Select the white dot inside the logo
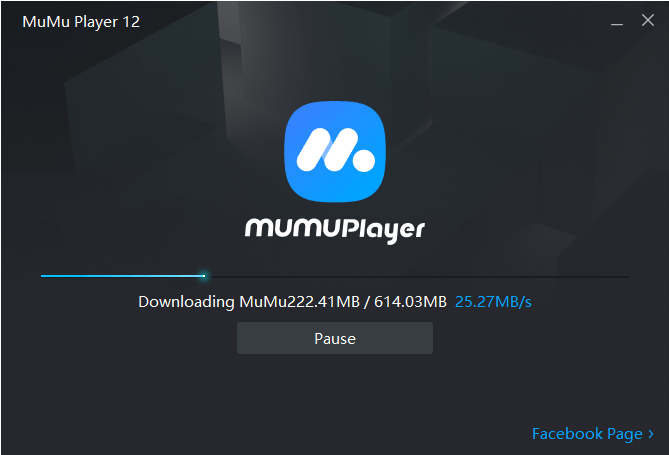 (x=364, y=160)
